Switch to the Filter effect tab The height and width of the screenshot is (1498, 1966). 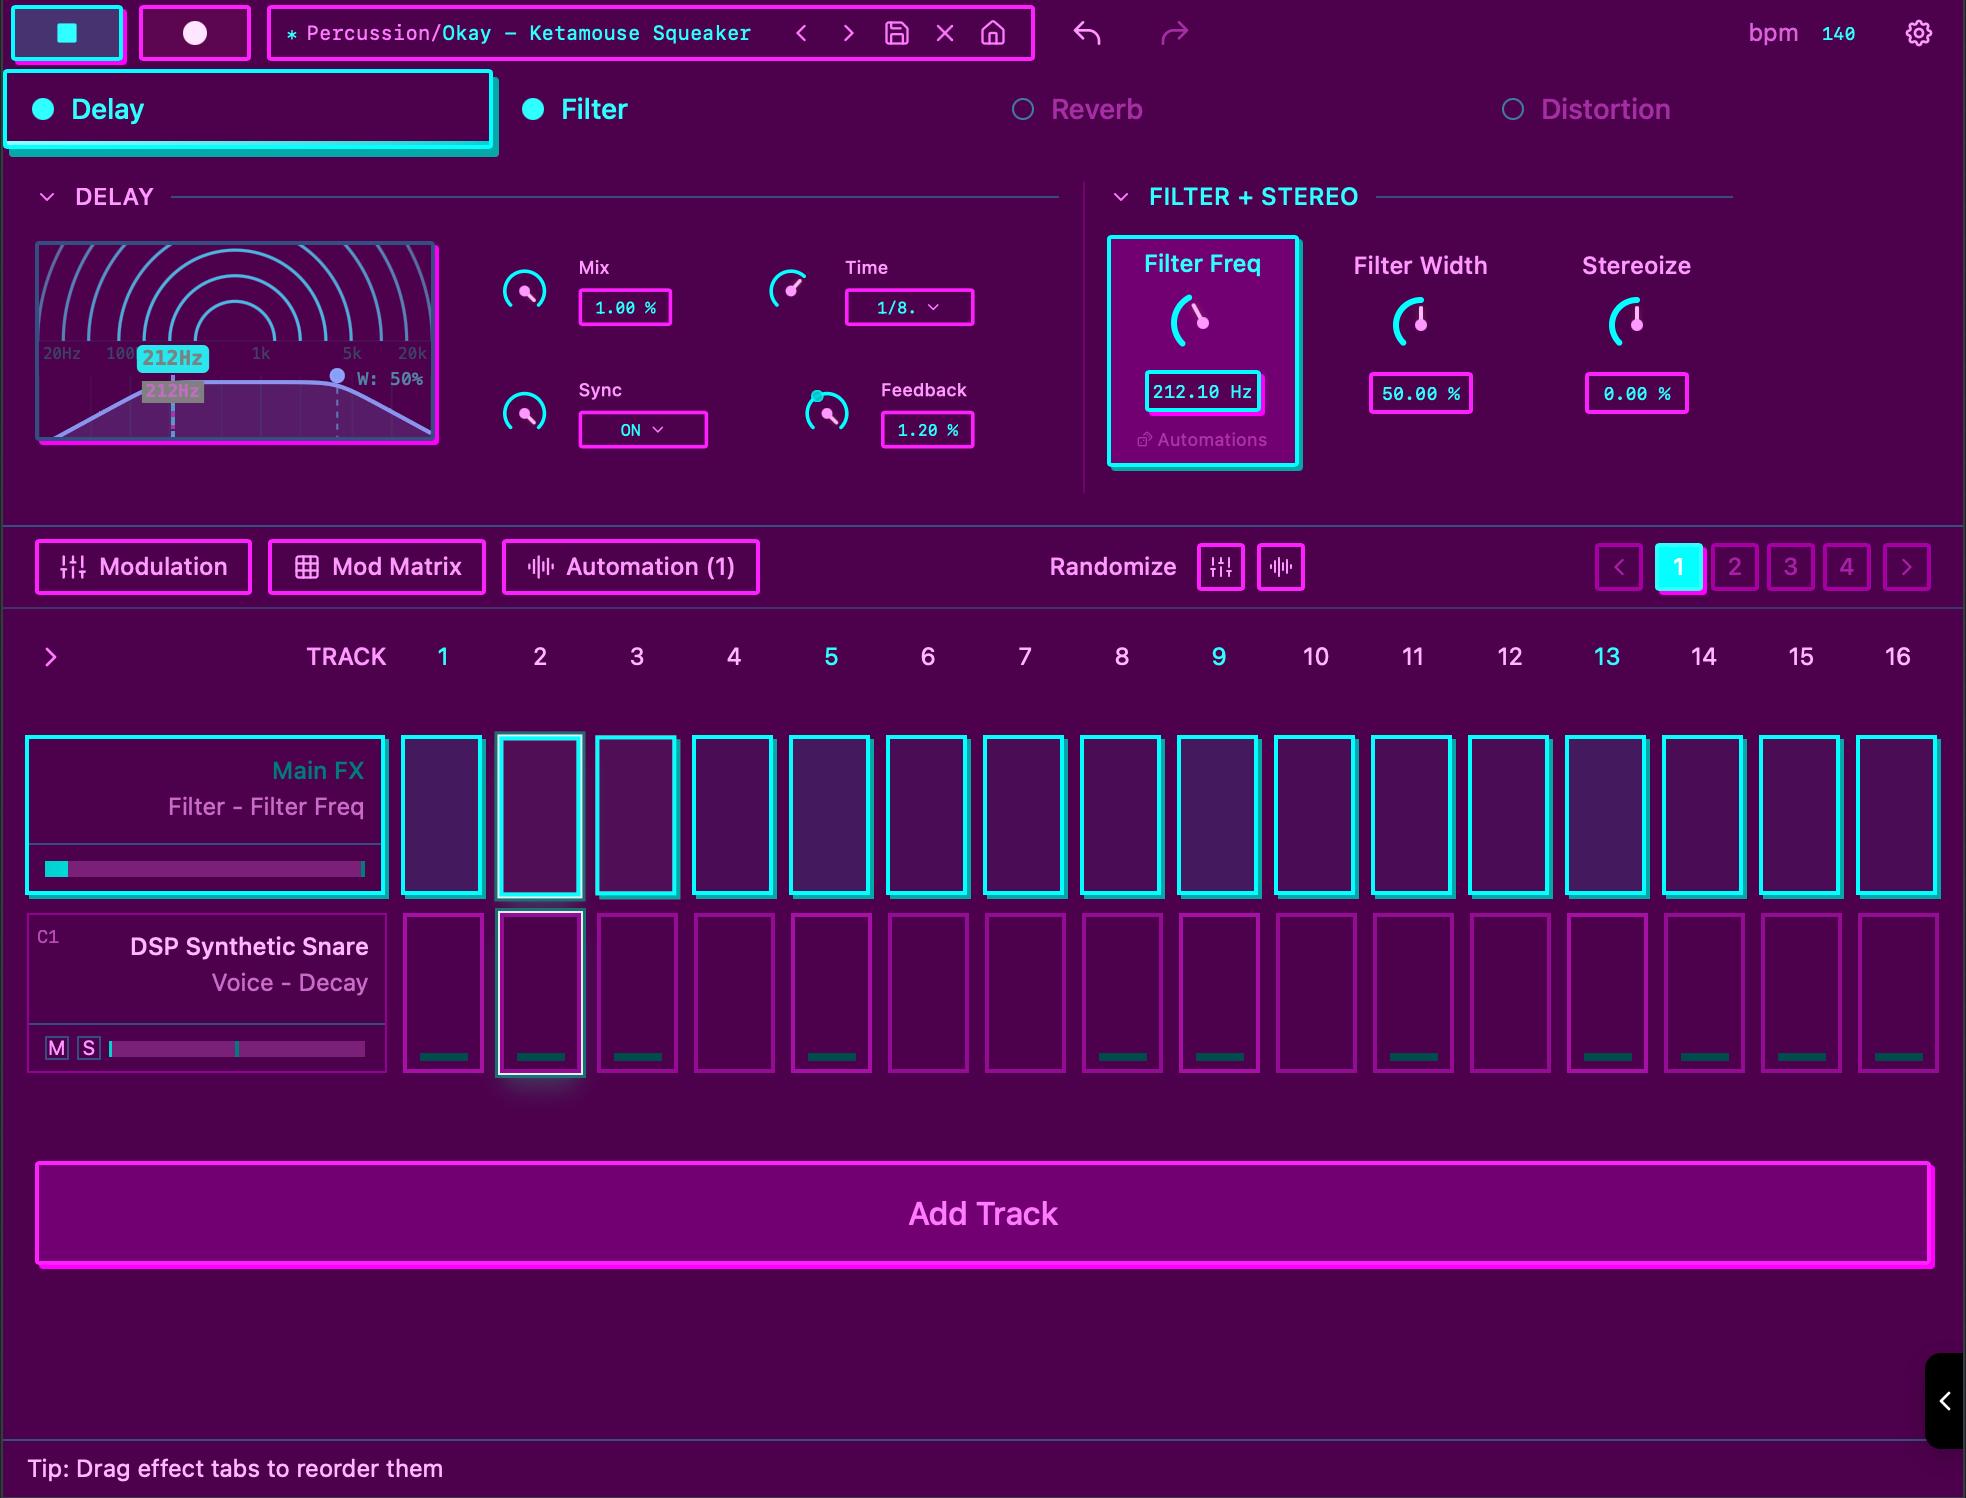pos(594,109)
